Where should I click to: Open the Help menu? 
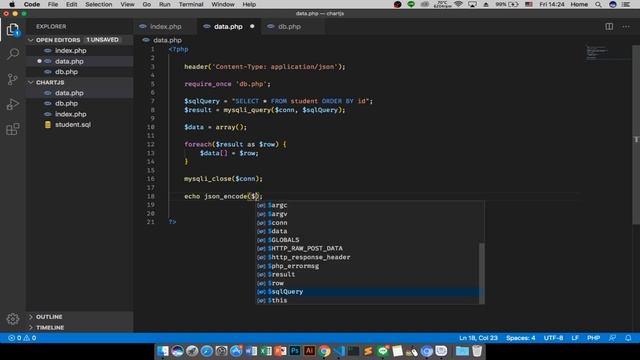coord(249,4)
